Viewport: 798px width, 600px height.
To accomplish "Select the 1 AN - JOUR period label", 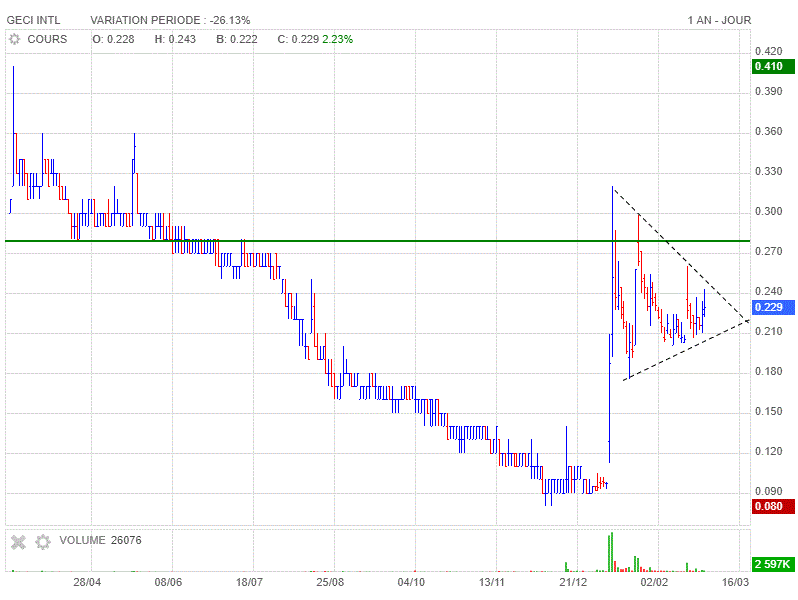I will point(719,20).
